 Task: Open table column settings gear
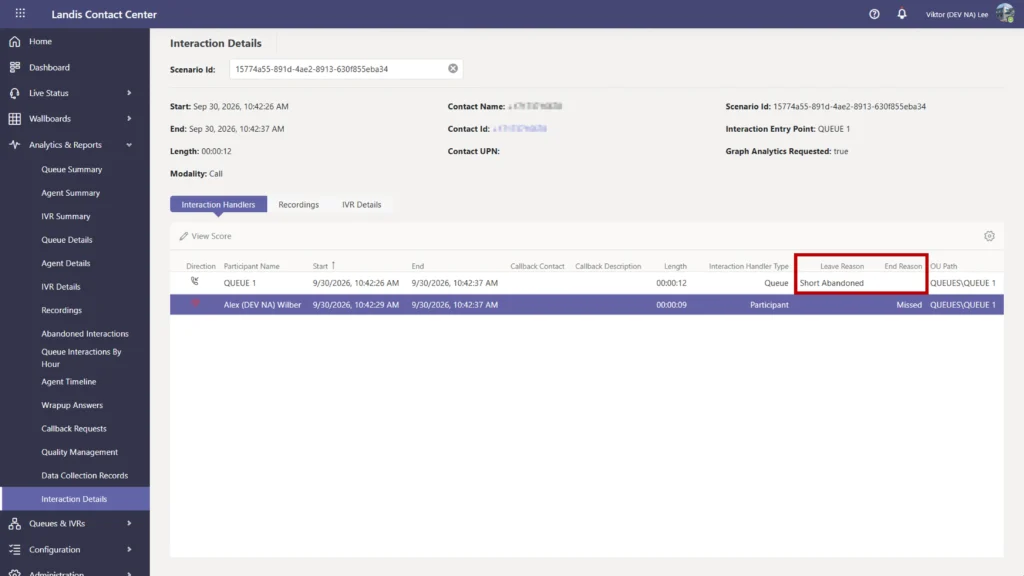pyautogui.click(x=989, y=236)
